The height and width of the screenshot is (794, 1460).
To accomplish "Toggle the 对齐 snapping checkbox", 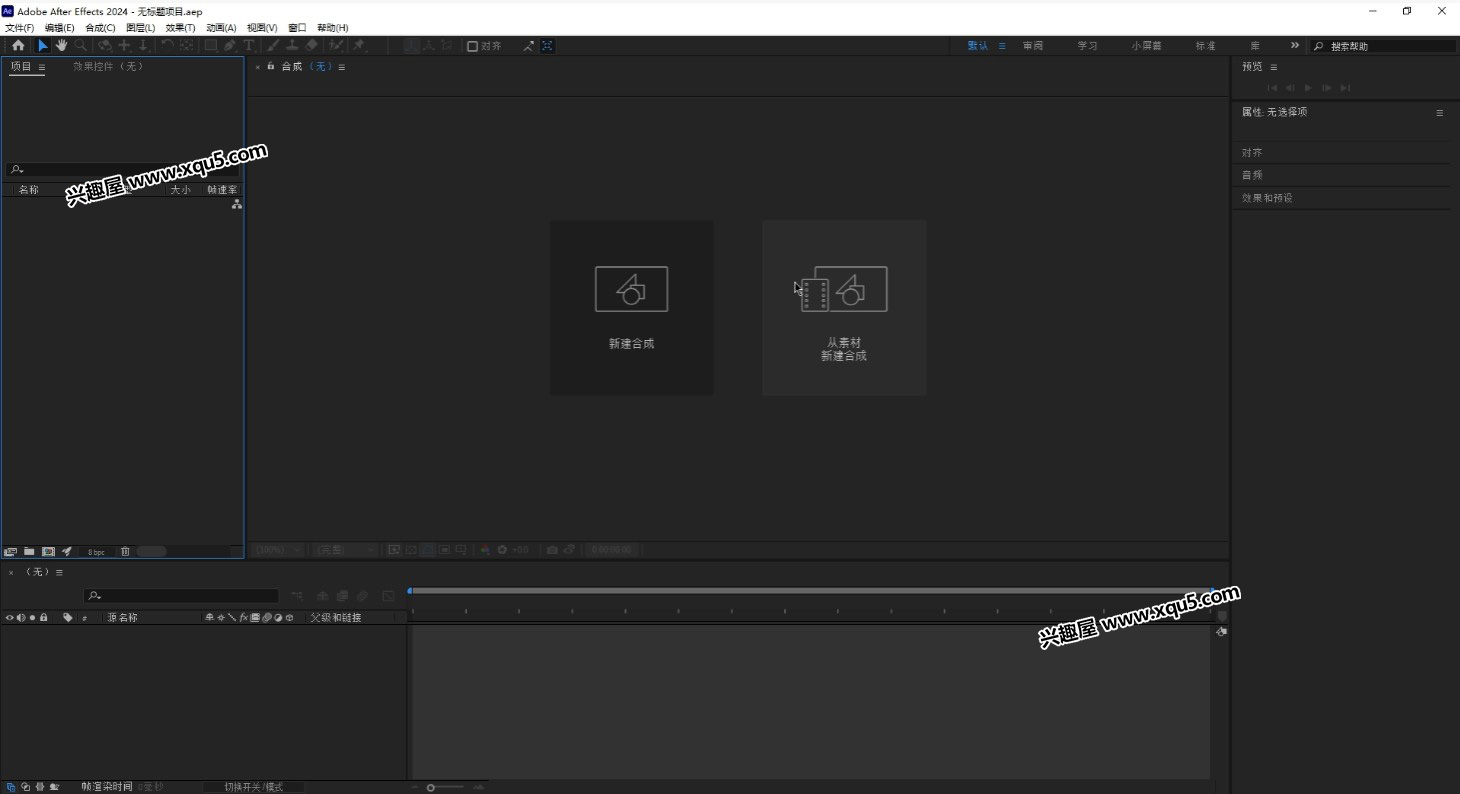I will click(x=472, y=46).
